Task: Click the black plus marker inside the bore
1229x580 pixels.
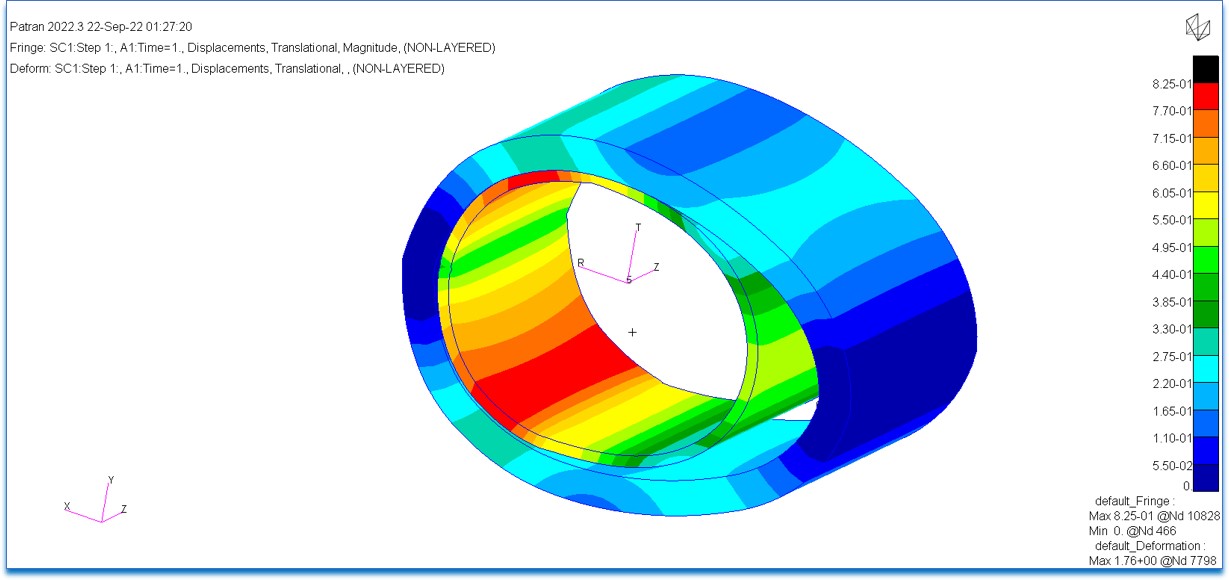Action: click(x=632, y=332)
